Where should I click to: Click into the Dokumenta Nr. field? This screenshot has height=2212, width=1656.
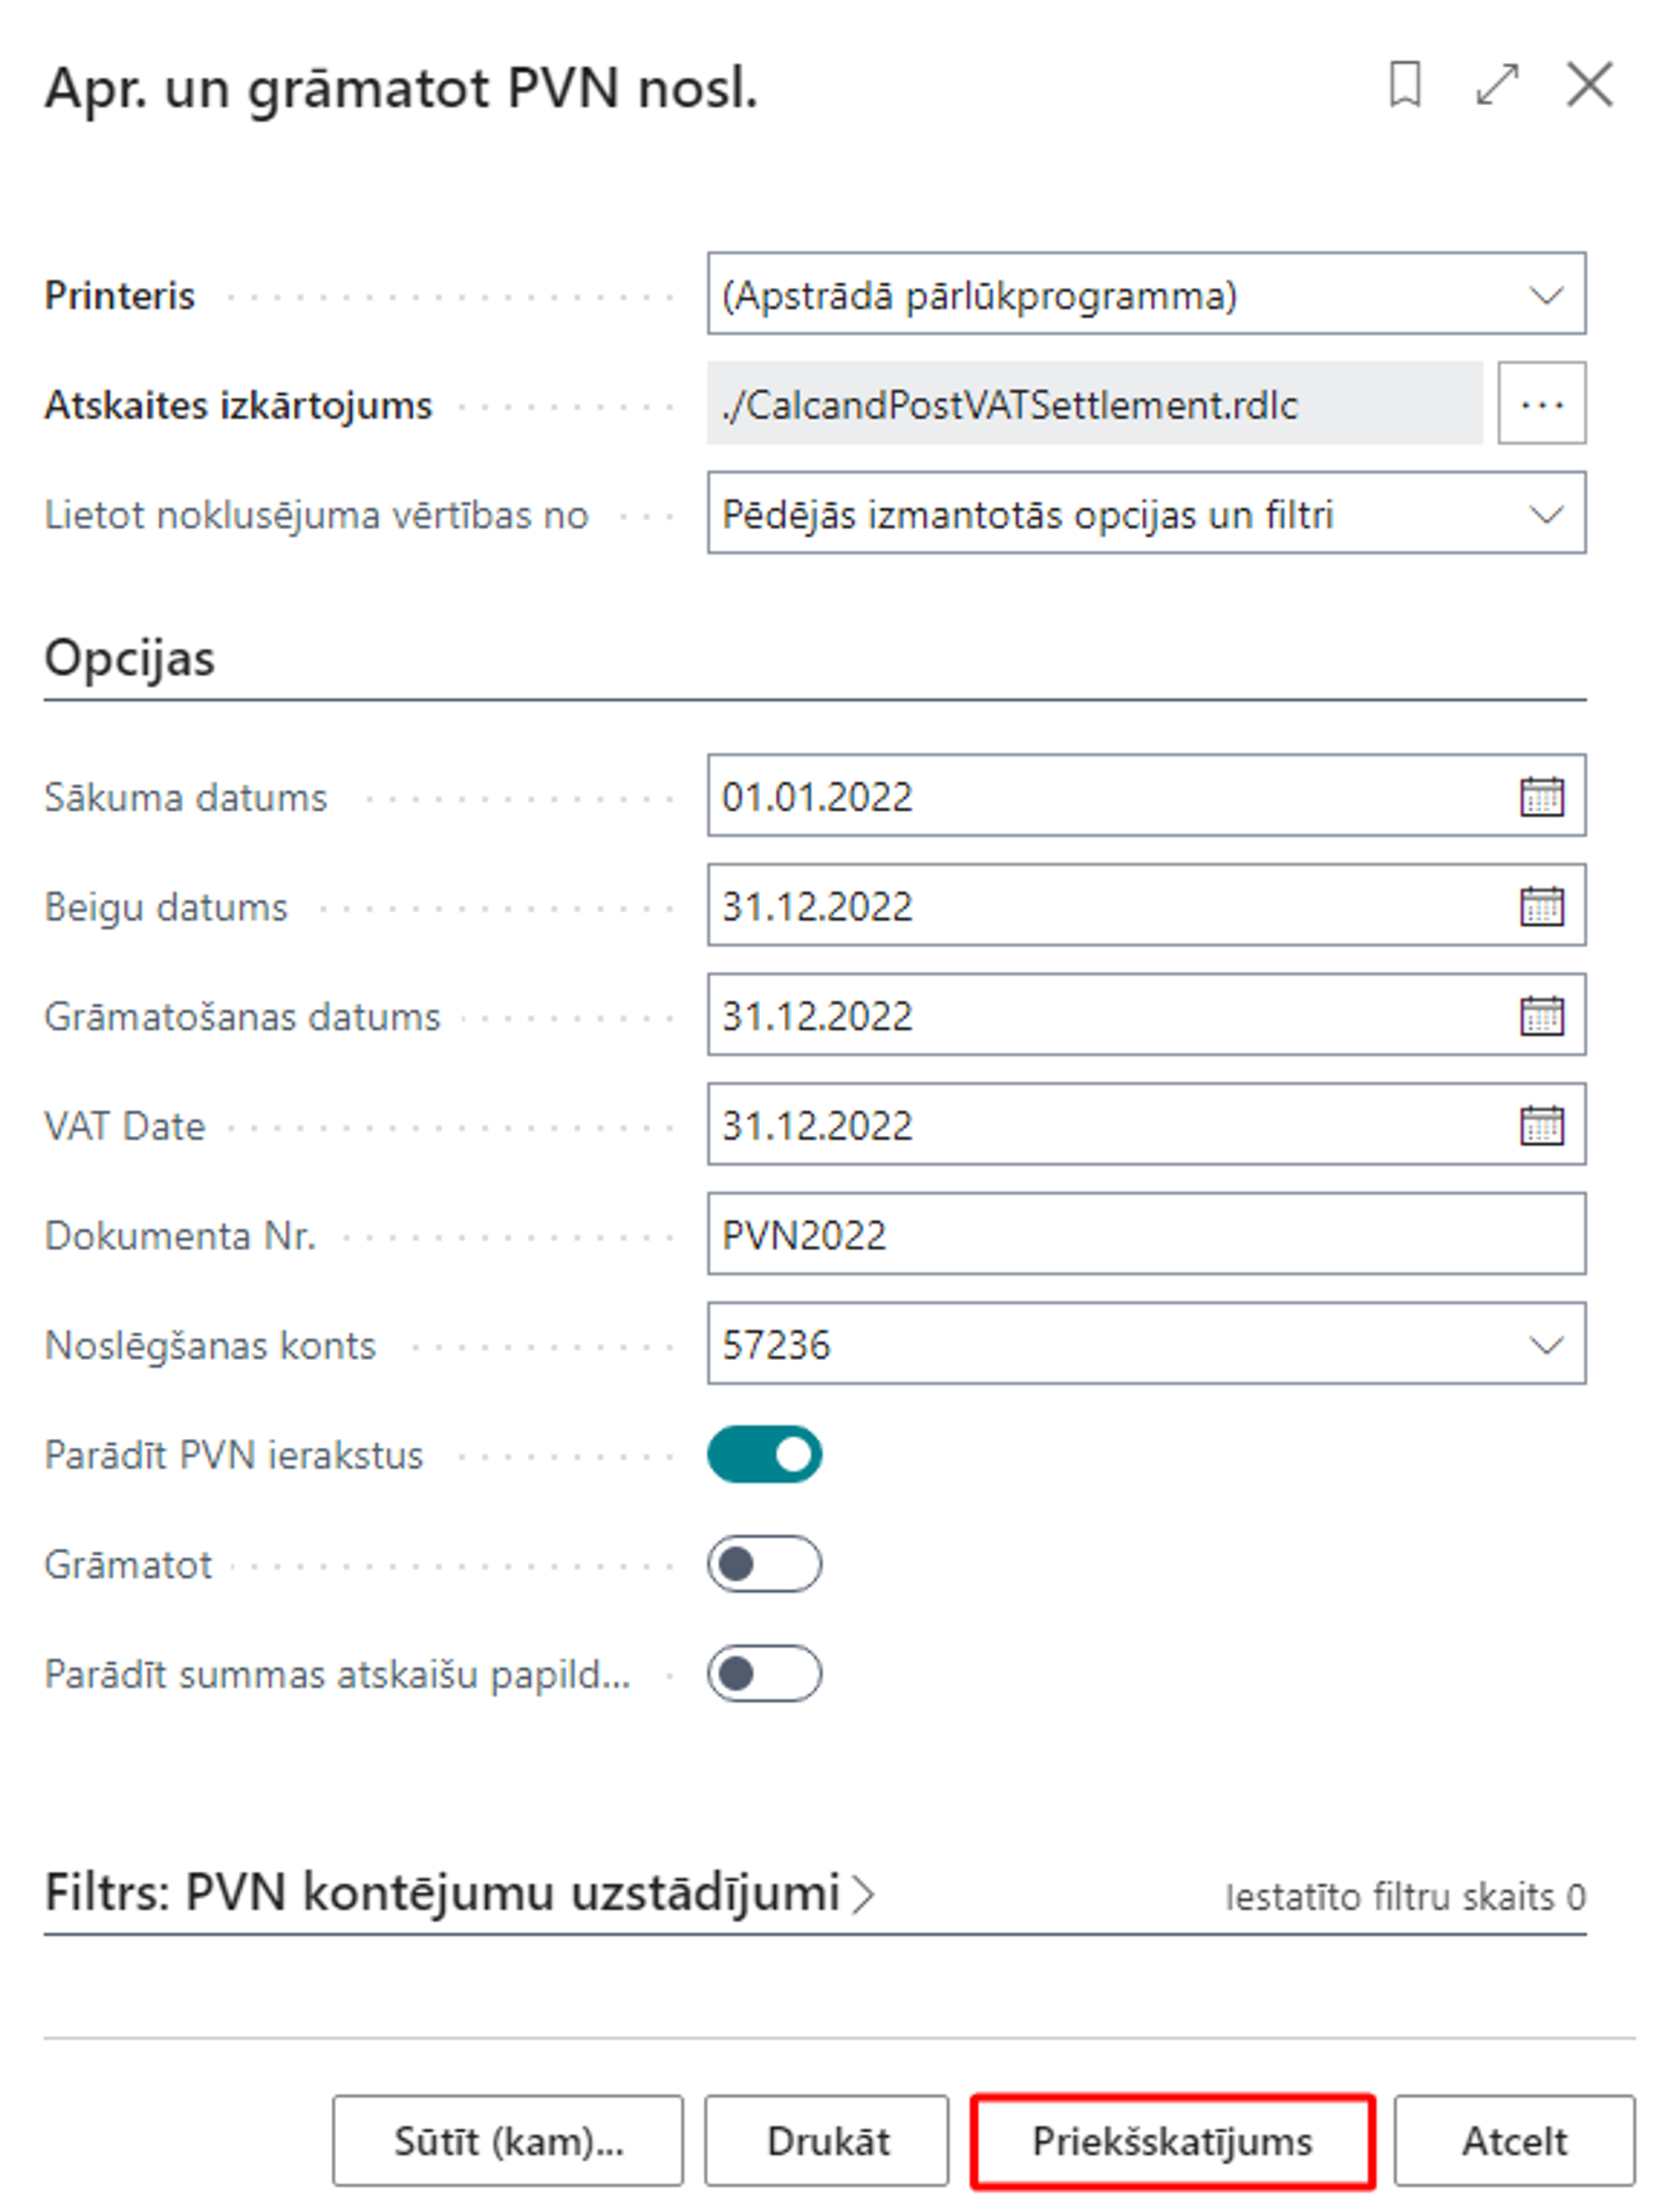pos(1145,1235)
